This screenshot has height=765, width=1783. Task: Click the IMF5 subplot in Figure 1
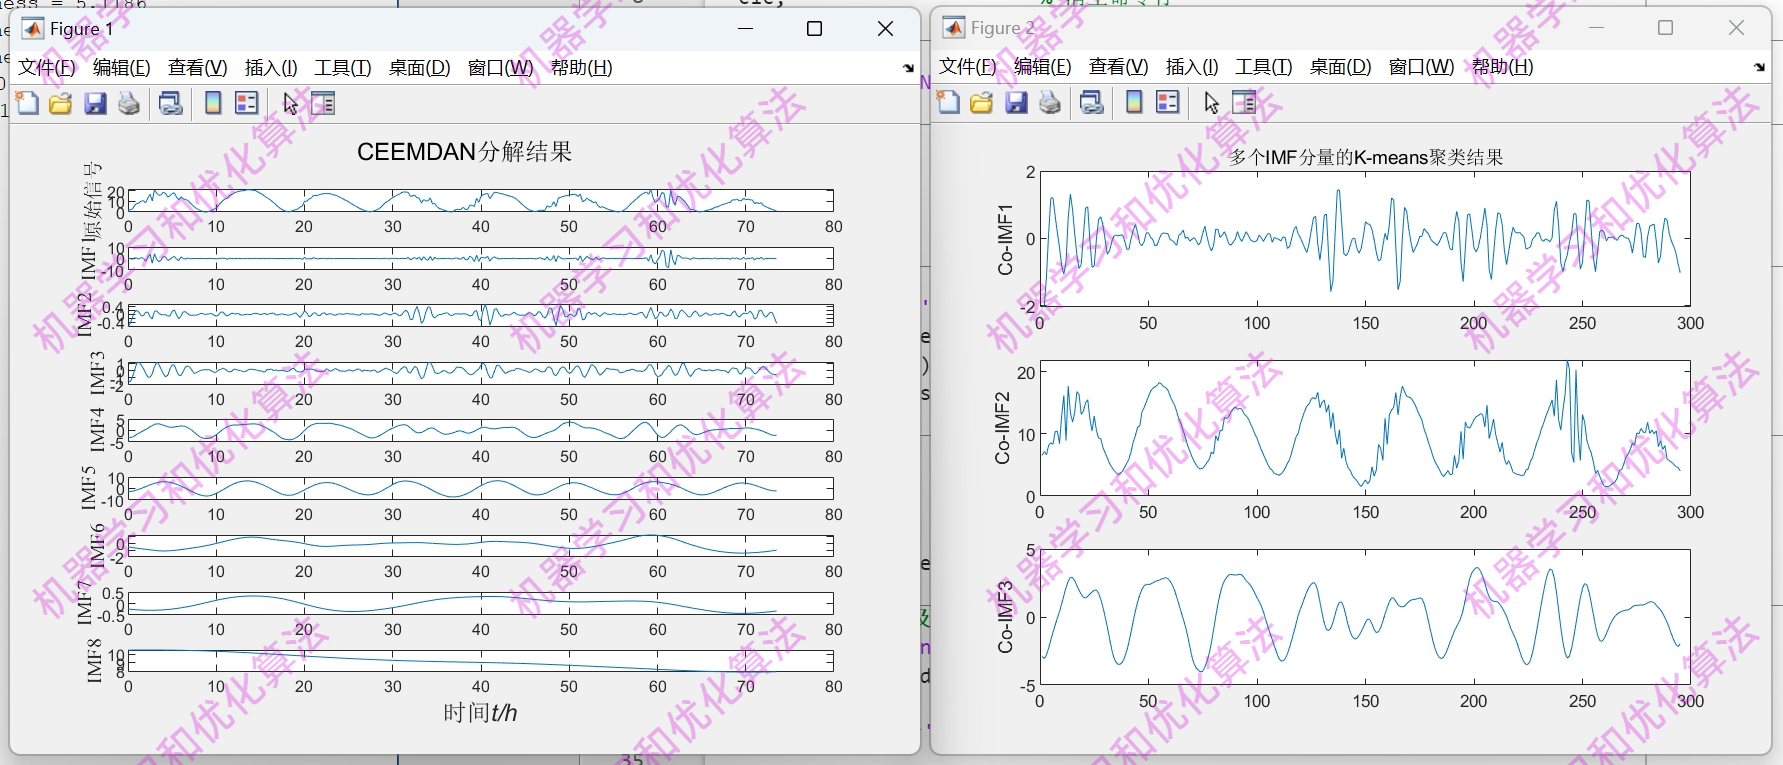[x=481, y=488]
